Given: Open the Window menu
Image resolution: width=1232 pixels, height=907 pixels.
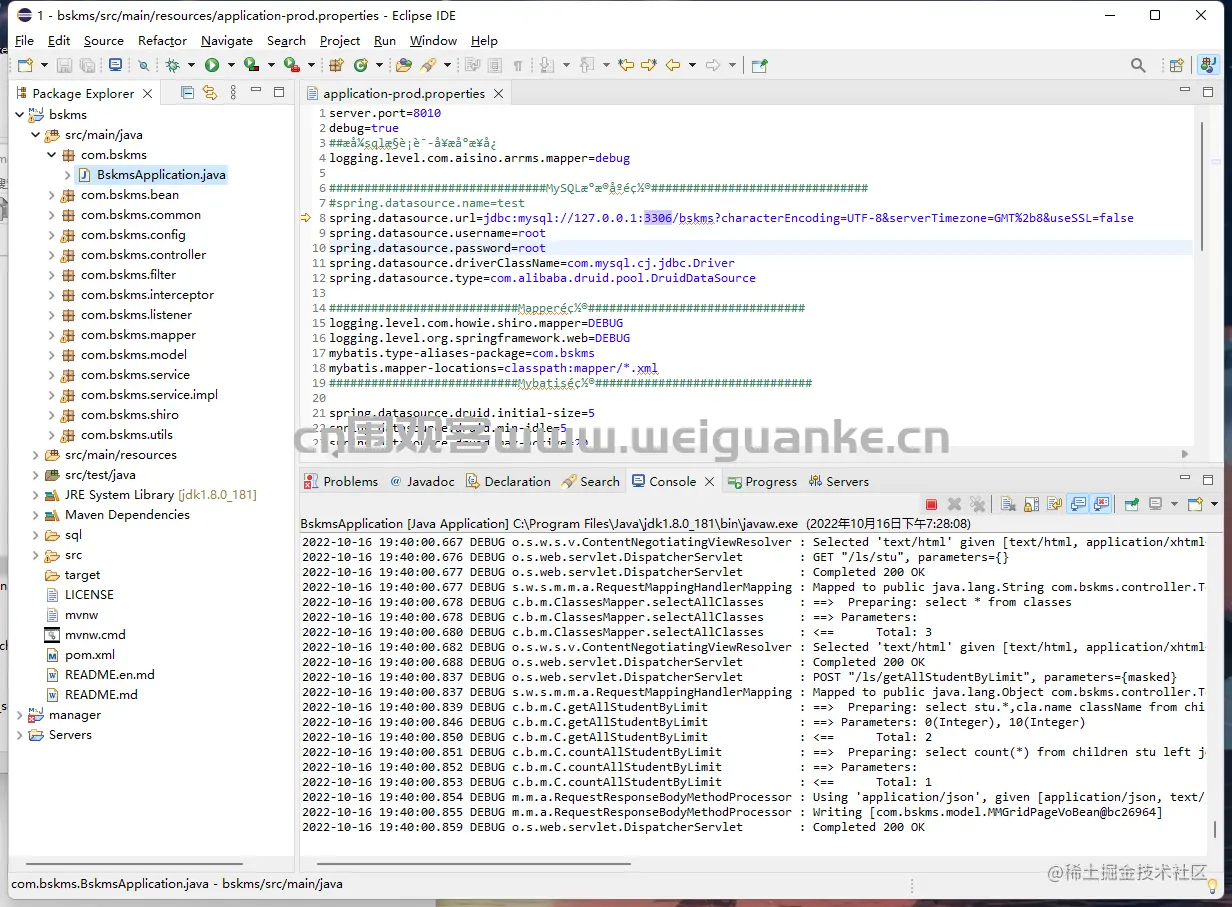Looking at the screenshot, I should click(433, 40).
